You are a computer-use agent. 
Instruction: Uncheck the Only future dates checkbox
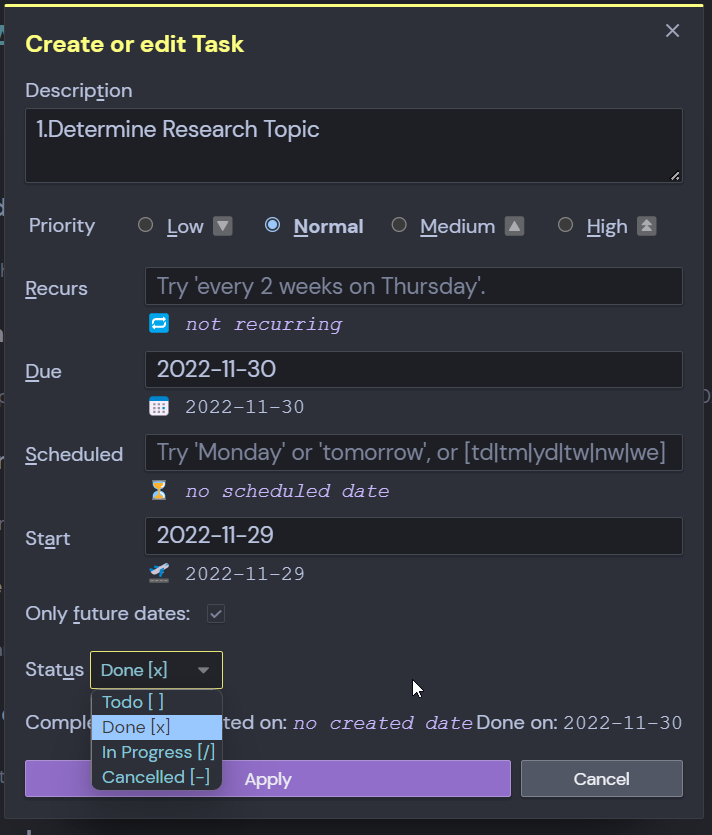pos(216,614)
